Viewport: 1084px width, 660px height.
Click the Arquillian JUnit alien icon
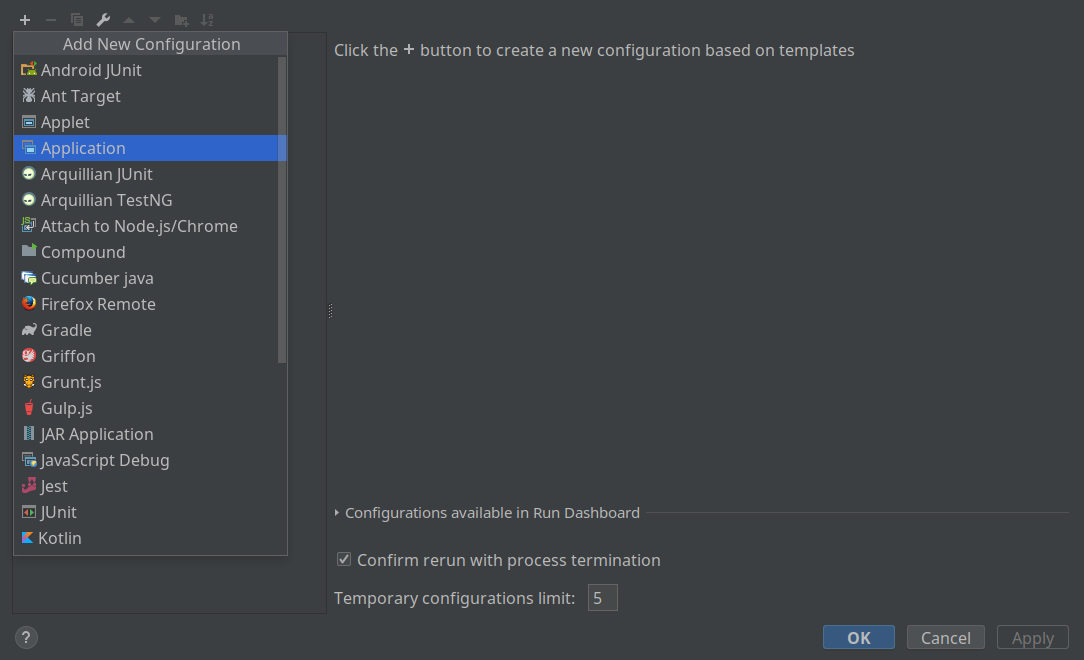pyautogui.click(x=28, y=173)
